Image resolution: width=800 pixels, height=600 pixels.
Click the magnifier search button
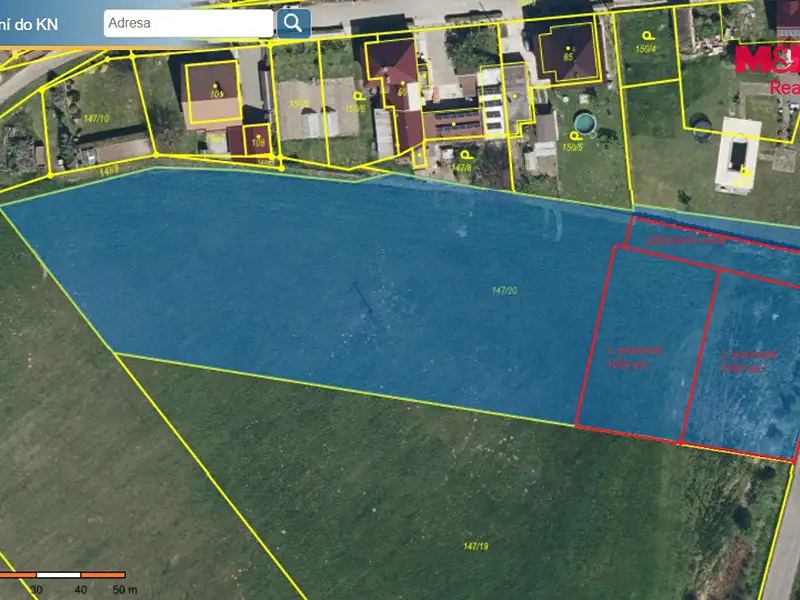click(293, 23)
